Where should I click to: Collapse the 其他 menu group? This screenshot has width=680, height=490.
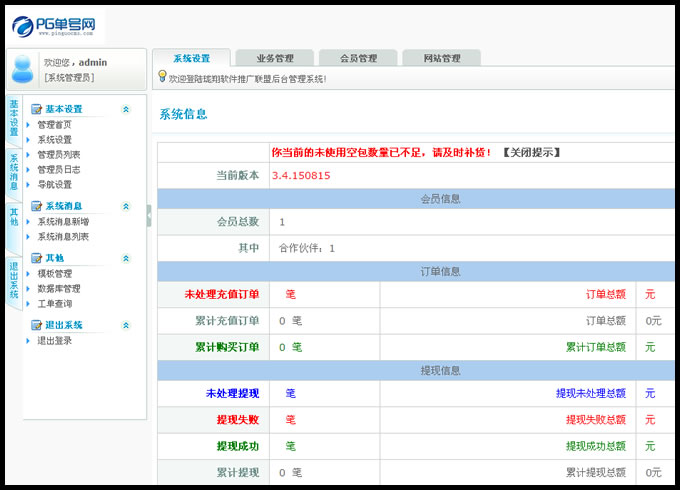(x=125, y=258)
